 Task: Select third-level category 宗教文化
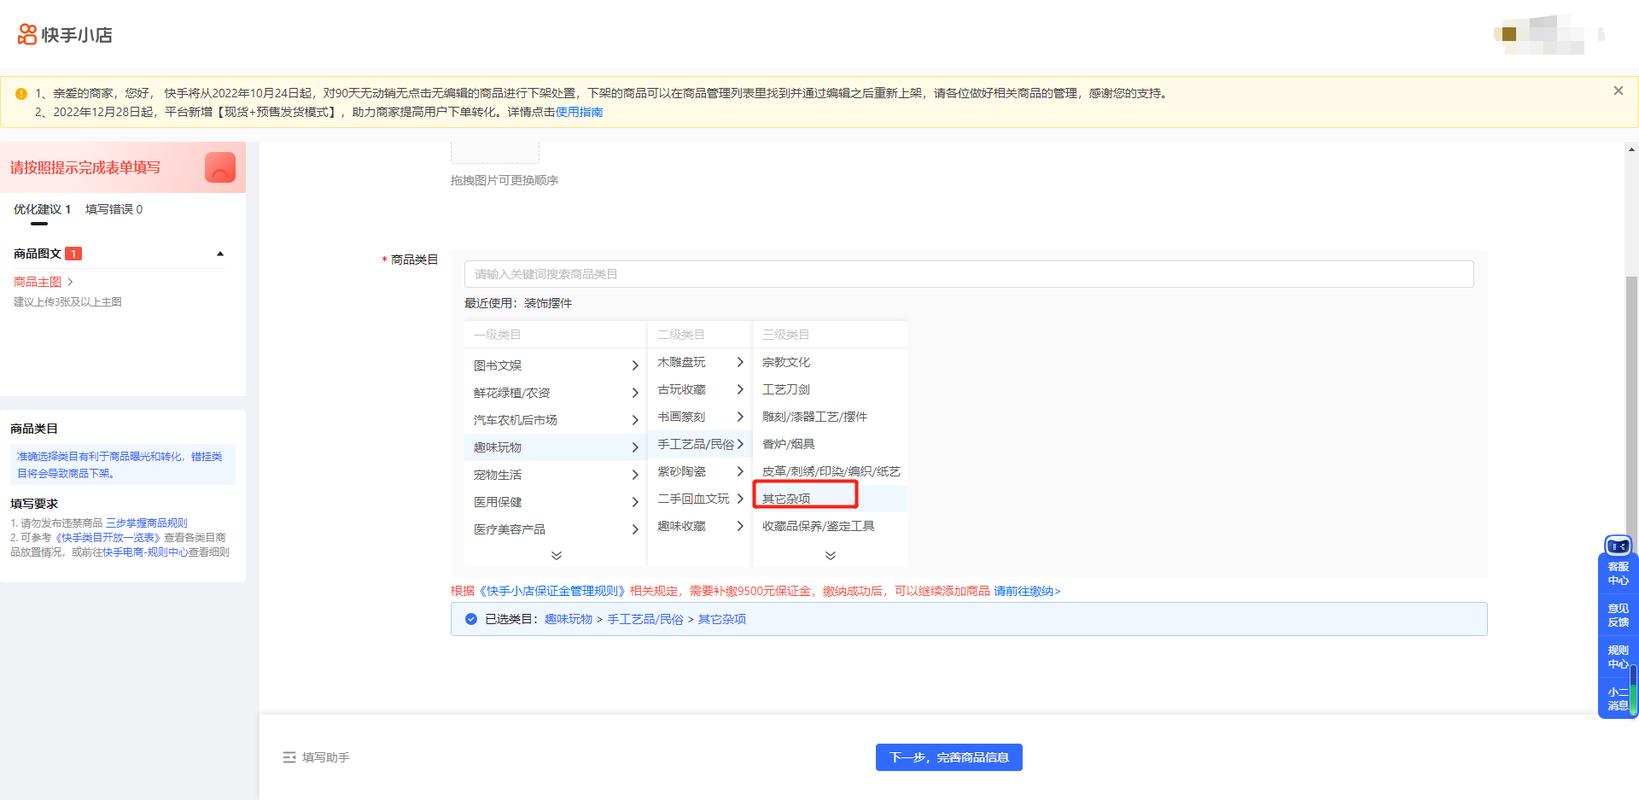pyautogui.click(x=786, y=362)
